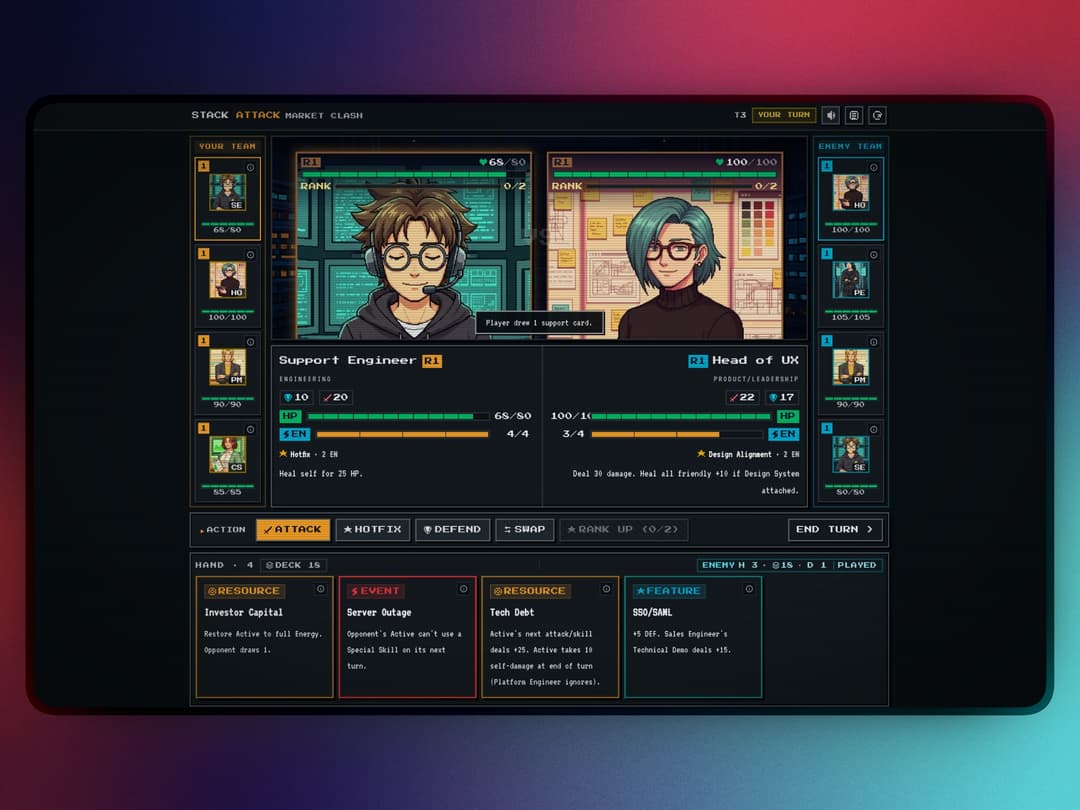Viewport: 1080px width, 810px height.
Task: Select enemy SE portrait
Action: (851, 455)
